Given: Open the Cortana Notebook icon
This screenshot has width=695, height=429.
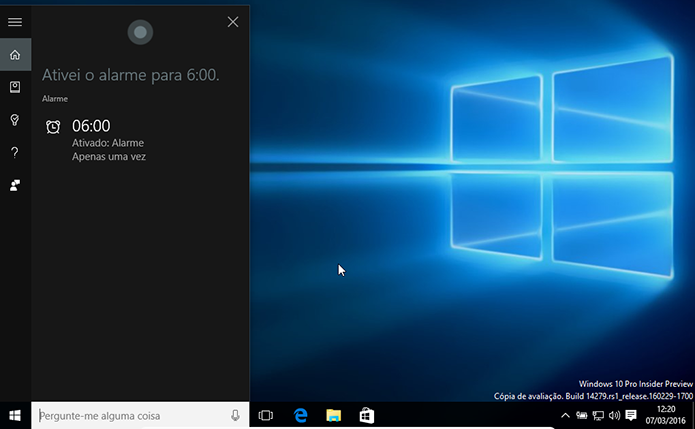Looking at the screenshot, I should tap(15, 87).
